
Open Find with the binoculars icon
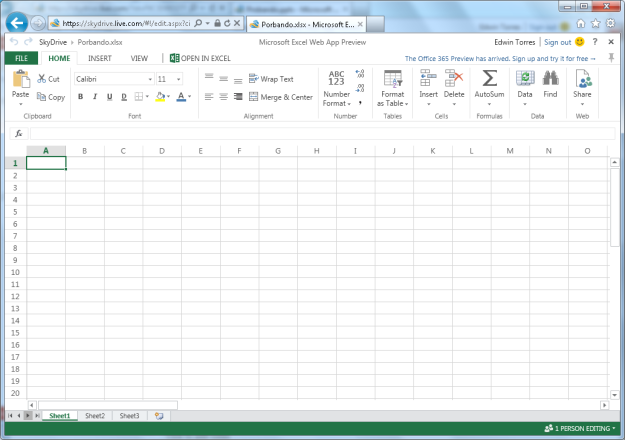550,79
